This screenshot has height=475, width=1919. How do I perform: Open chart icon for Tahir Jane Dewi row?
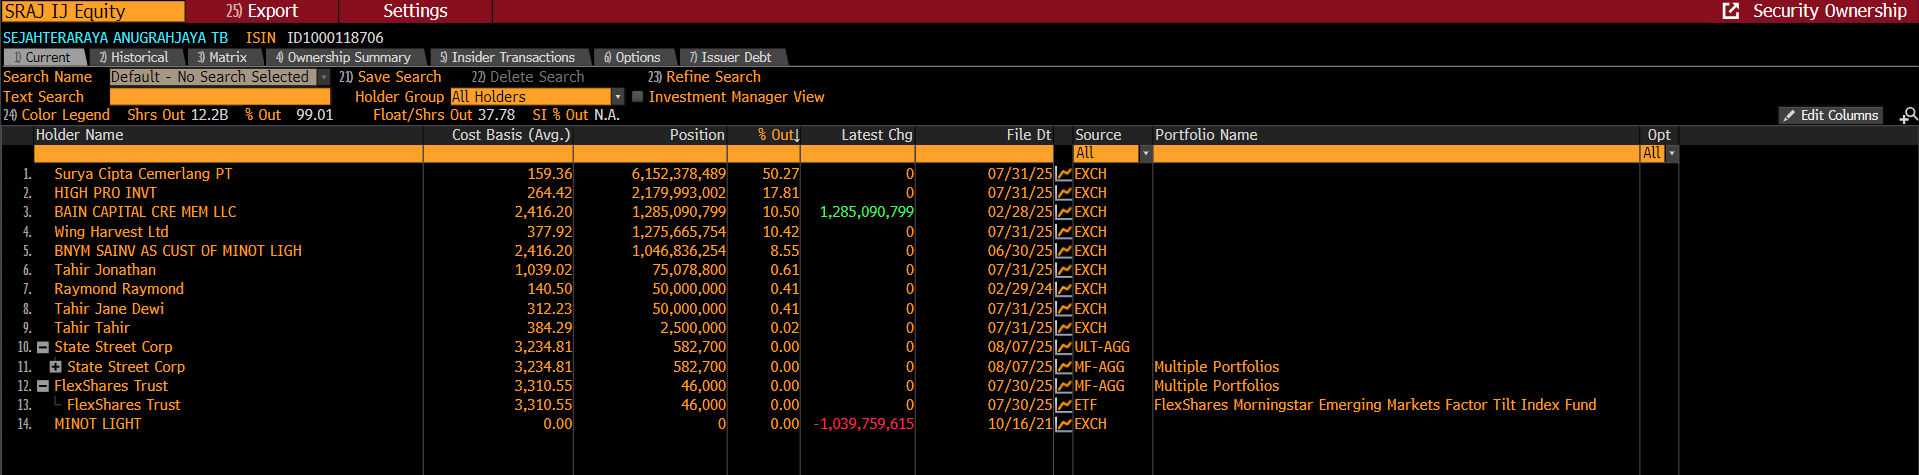point(1064,309)
